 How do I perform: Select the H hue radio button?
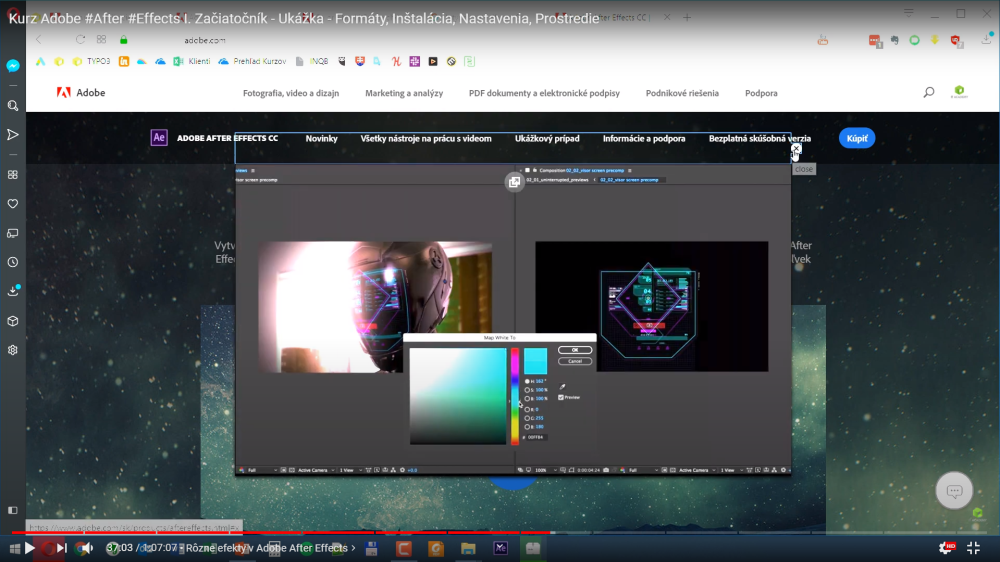pos(528,381)
